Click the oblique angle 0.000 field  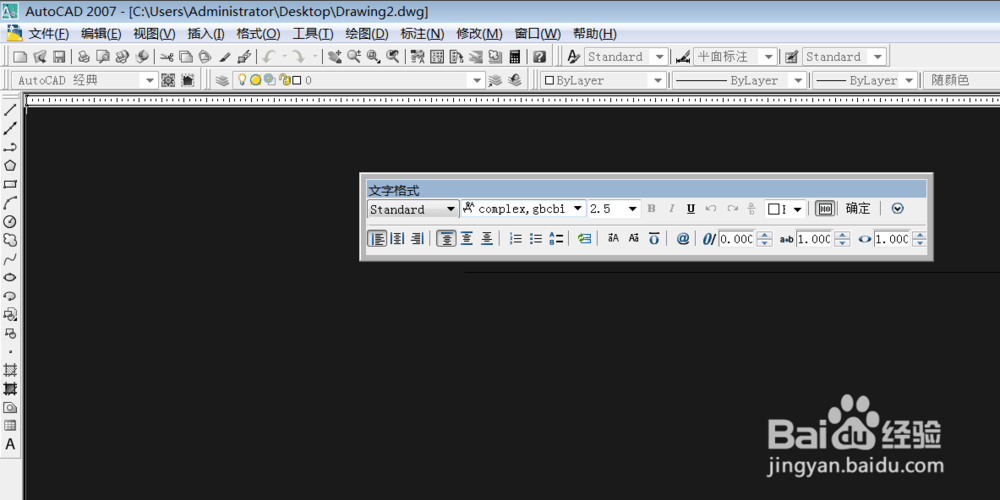click(x=737, y=239)
